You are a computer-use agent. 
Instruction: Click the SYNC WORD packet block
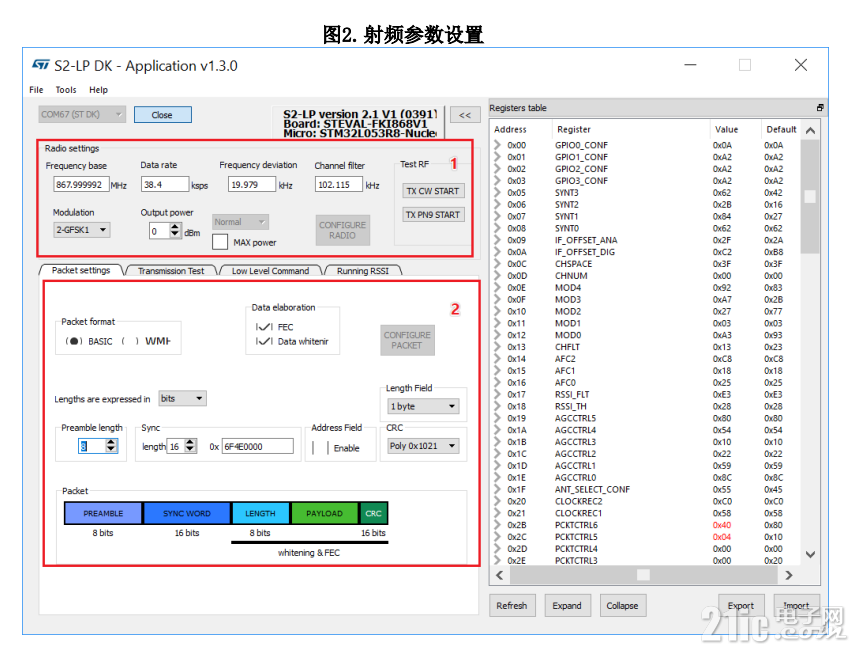[x=187, y=513]
